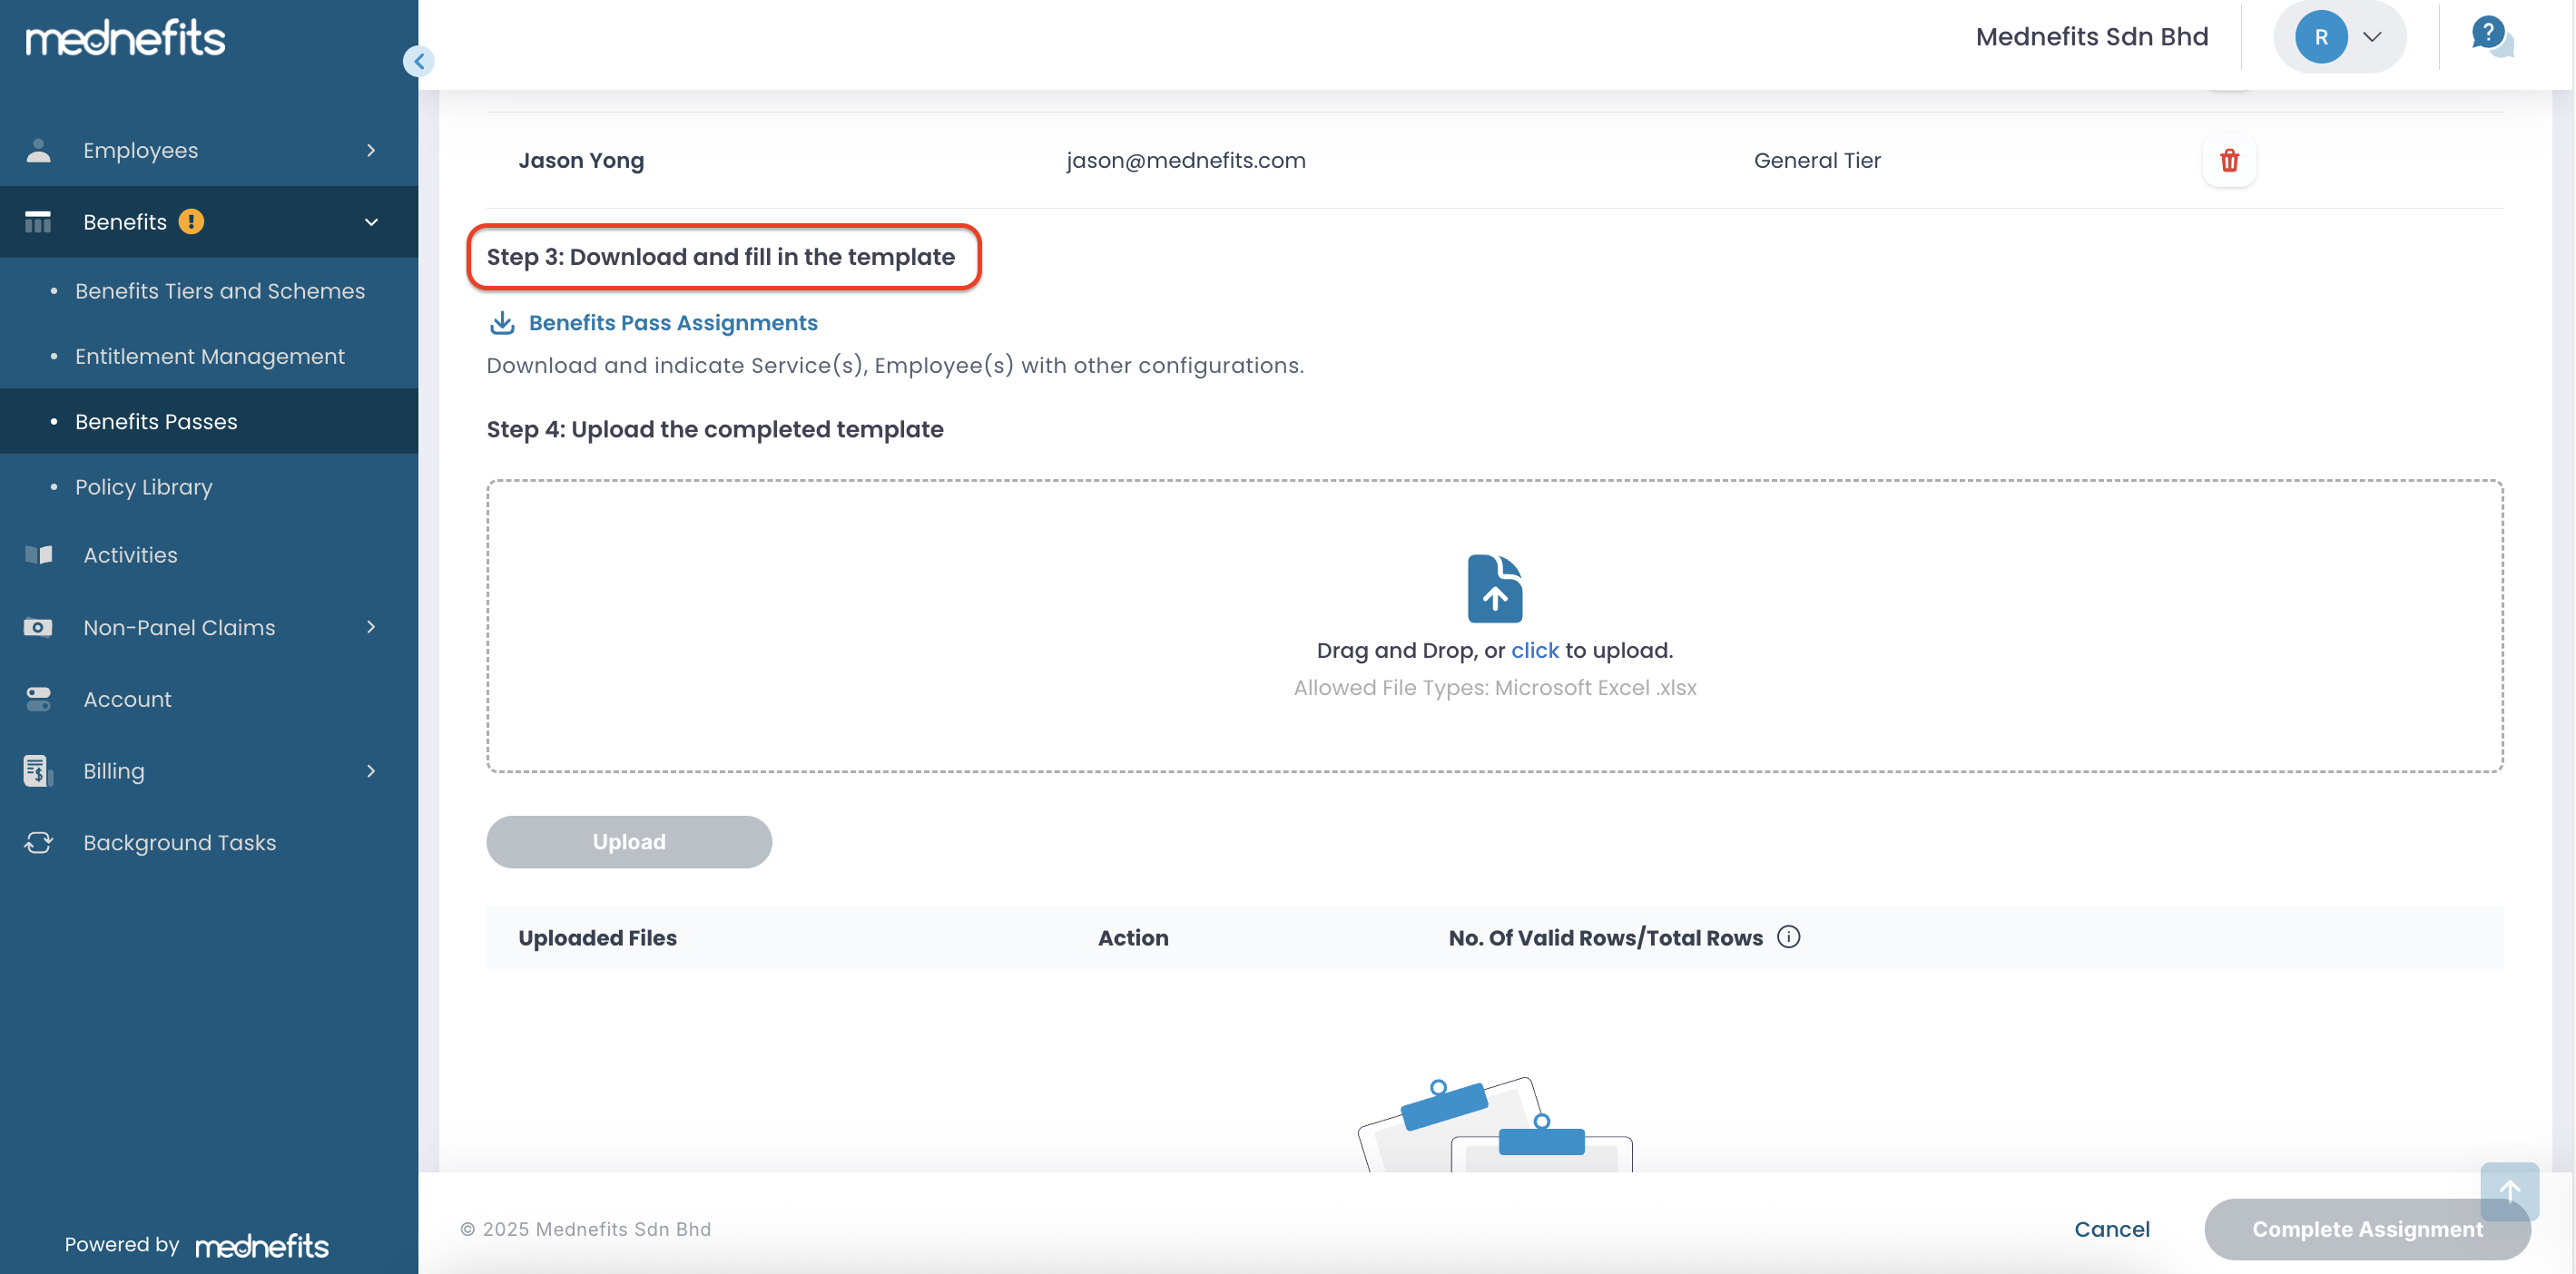Click the 'click' link to upload
2576x1274 pixels.
coord(1534,650)
